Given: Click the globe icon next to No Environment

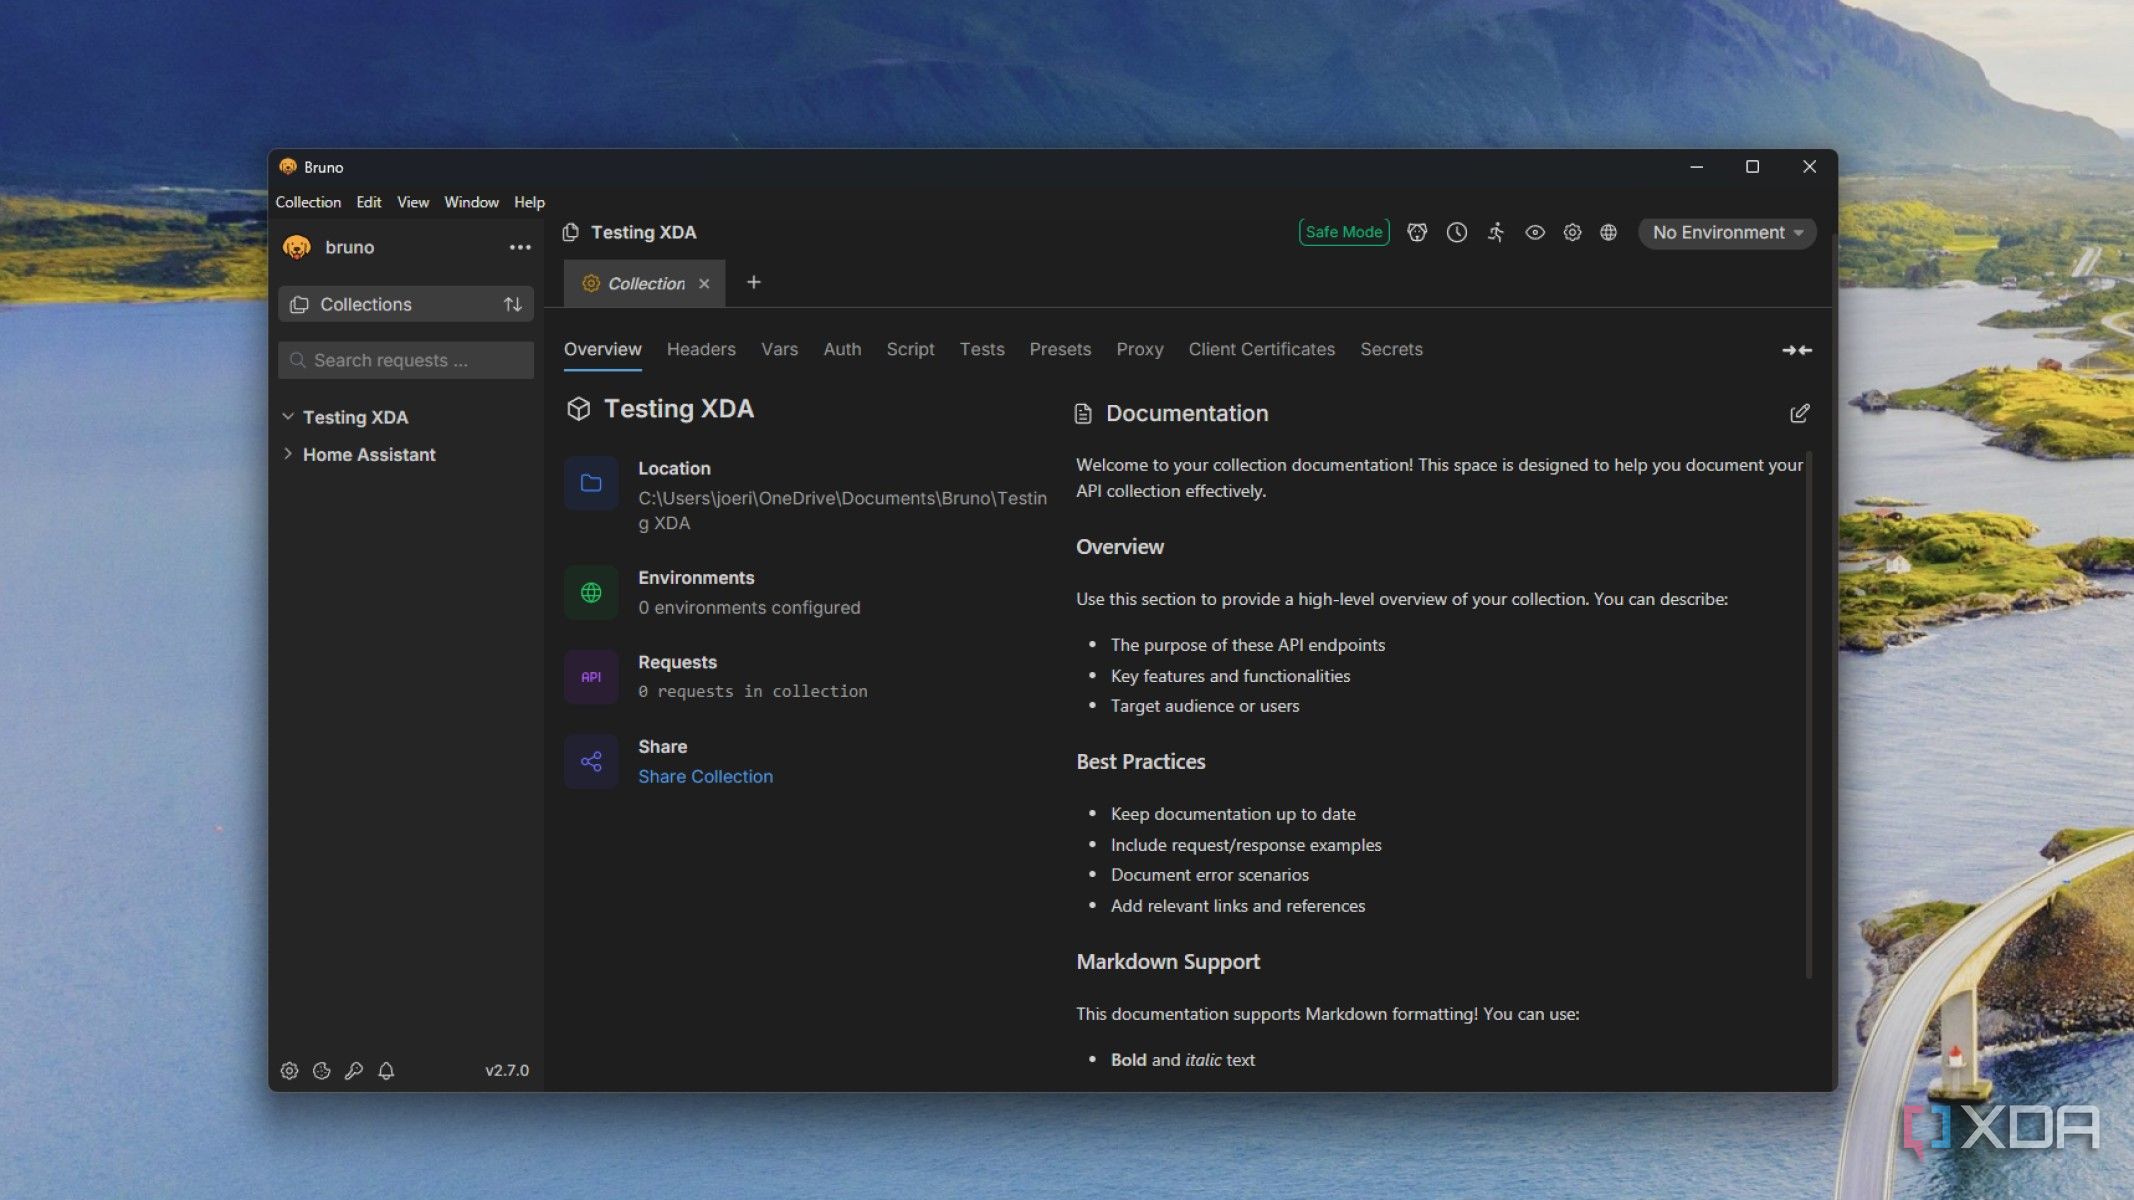Looking at the screenshot, I should pos(1608,232).
